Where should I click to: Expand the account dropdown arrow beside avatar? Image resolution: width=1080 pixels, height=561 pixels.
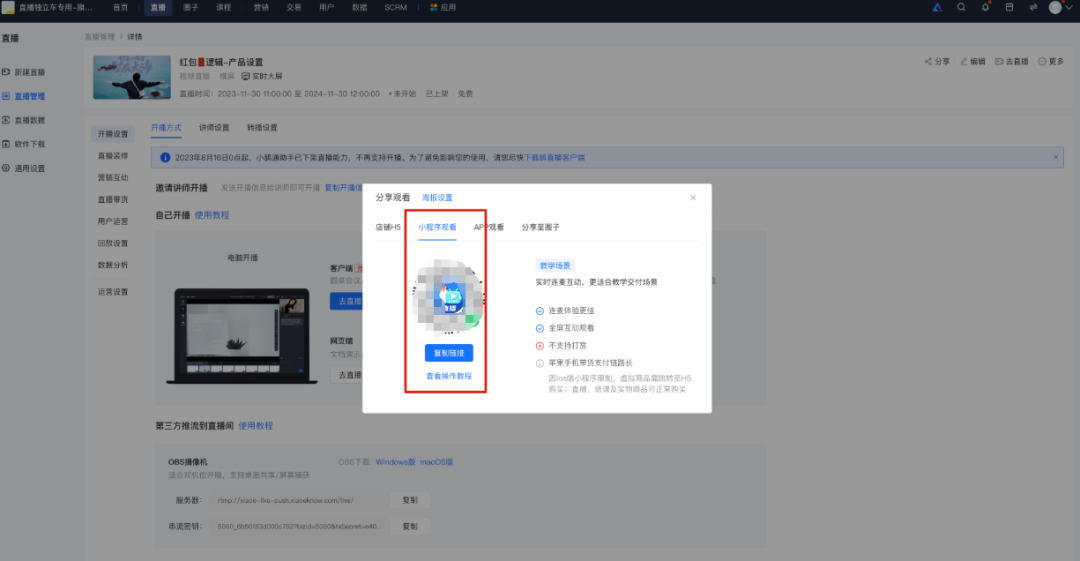tap(1069, 8)
